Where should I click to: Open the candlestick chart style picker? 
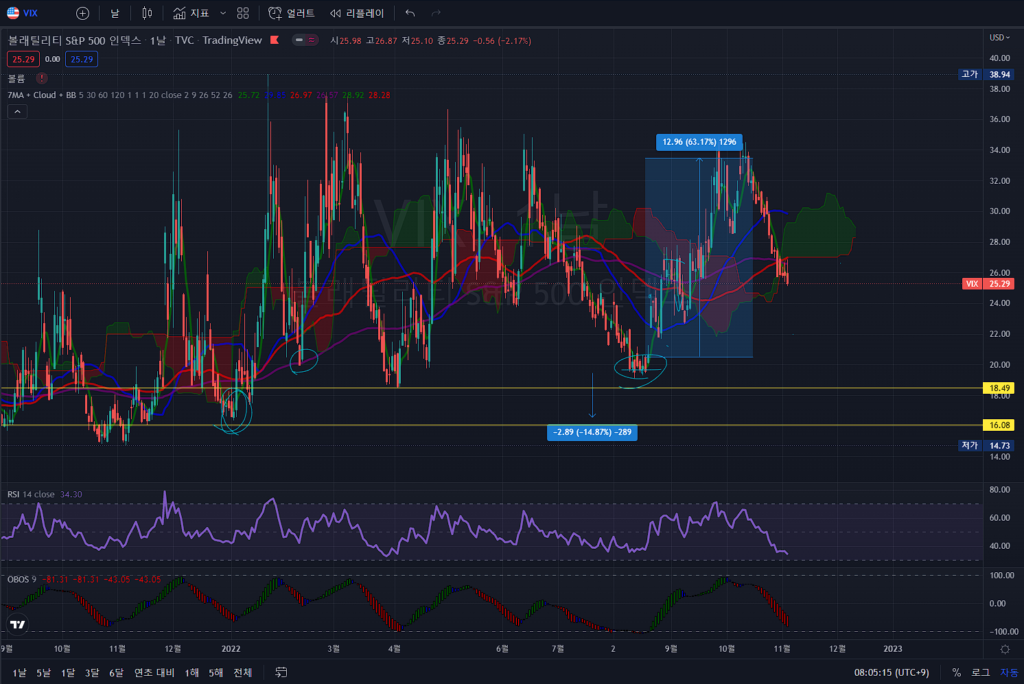pos(147,13)
